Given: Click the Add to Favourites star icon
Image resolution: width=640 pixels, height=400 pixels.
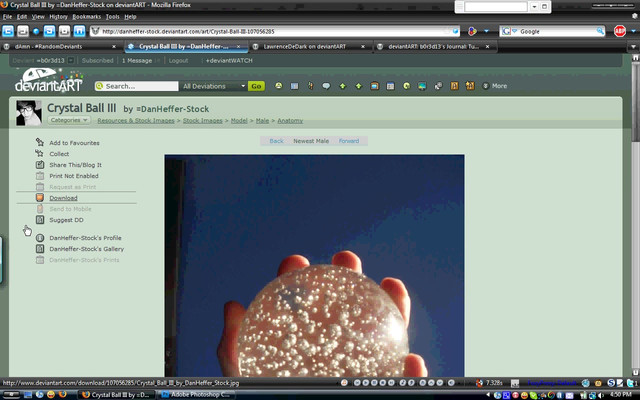Looking at the screenshot, I should [x=40, y=142].
